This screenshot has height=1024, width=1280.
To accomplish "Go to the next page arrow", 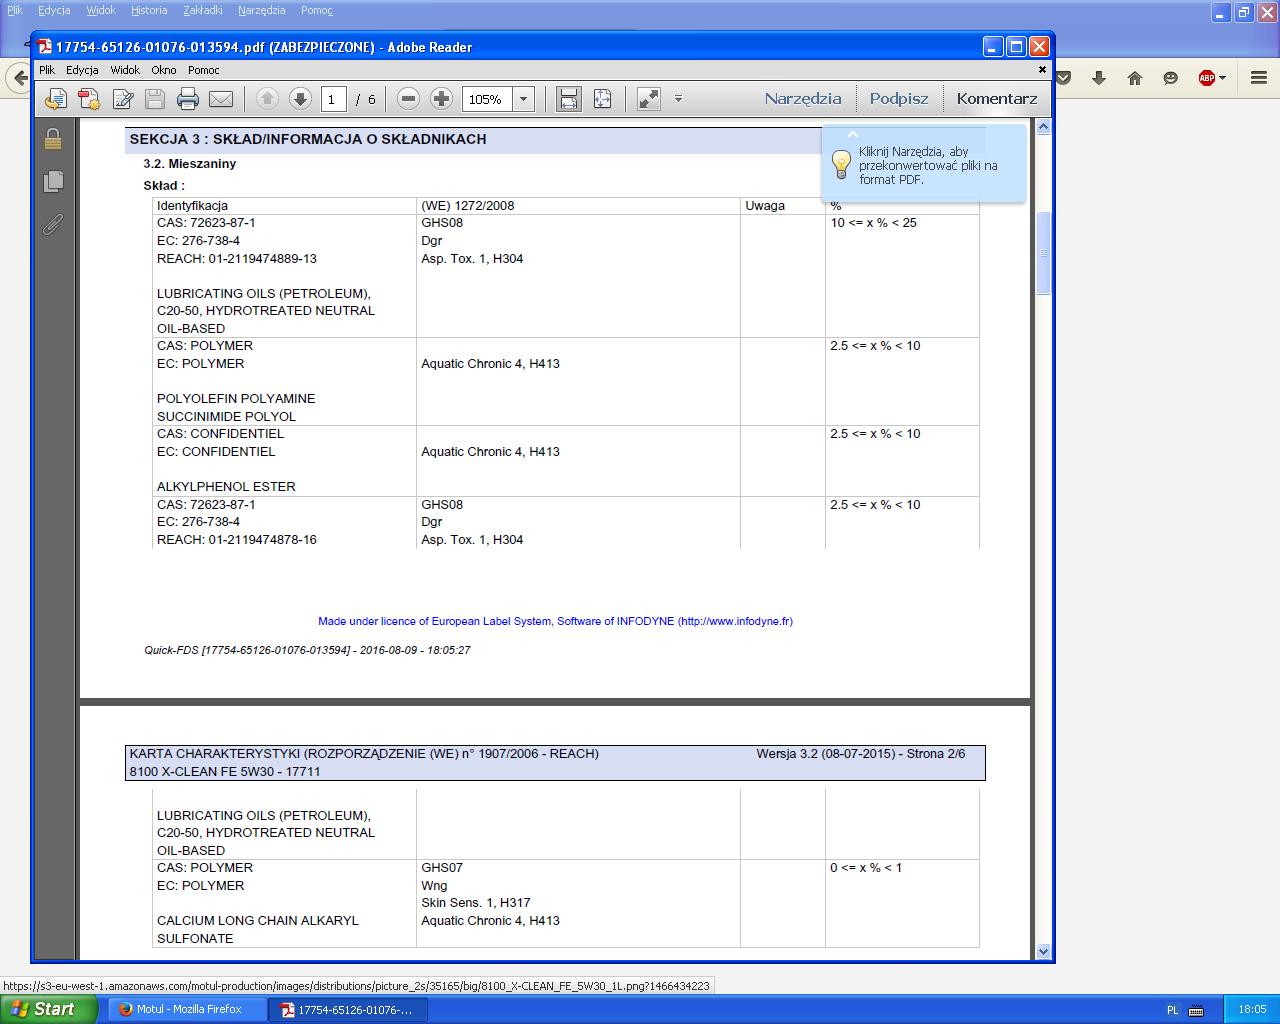I will pos(300,99).
